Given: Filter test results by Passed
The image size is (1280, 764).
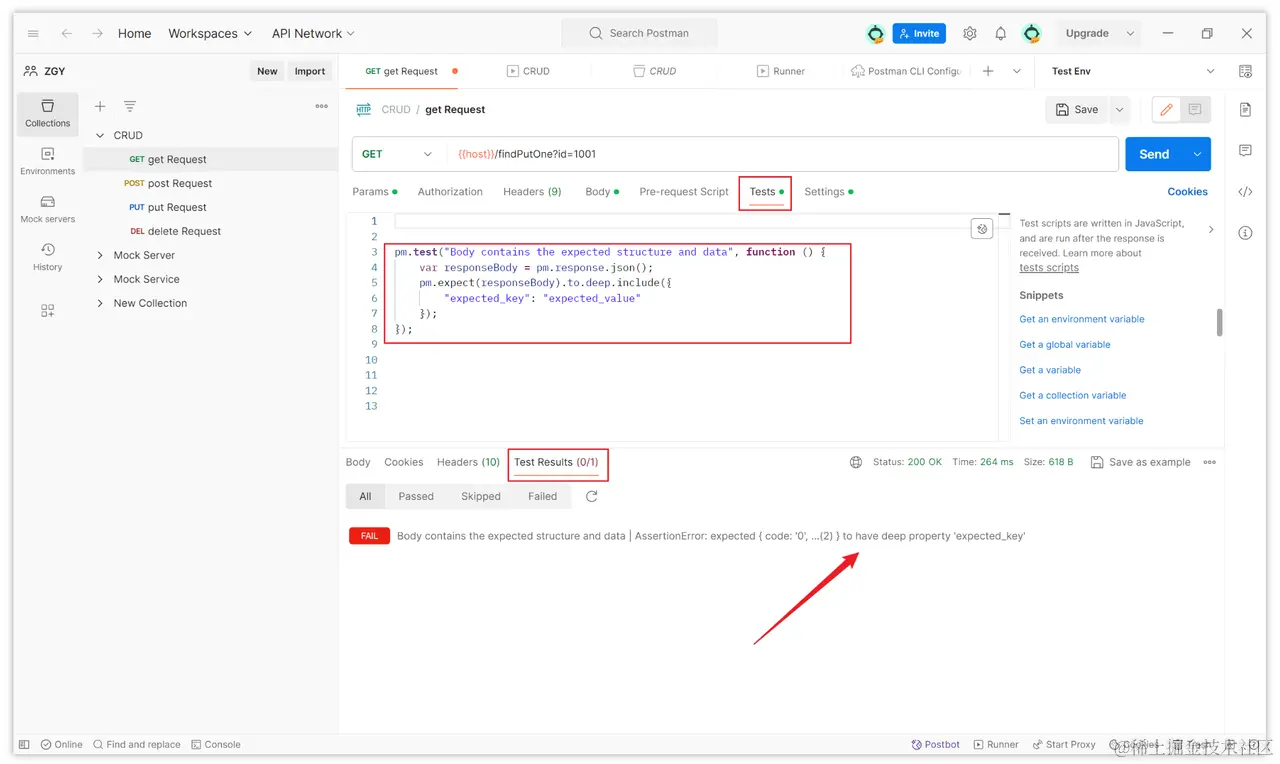Looking at the screenshot, I should point(416,496).
